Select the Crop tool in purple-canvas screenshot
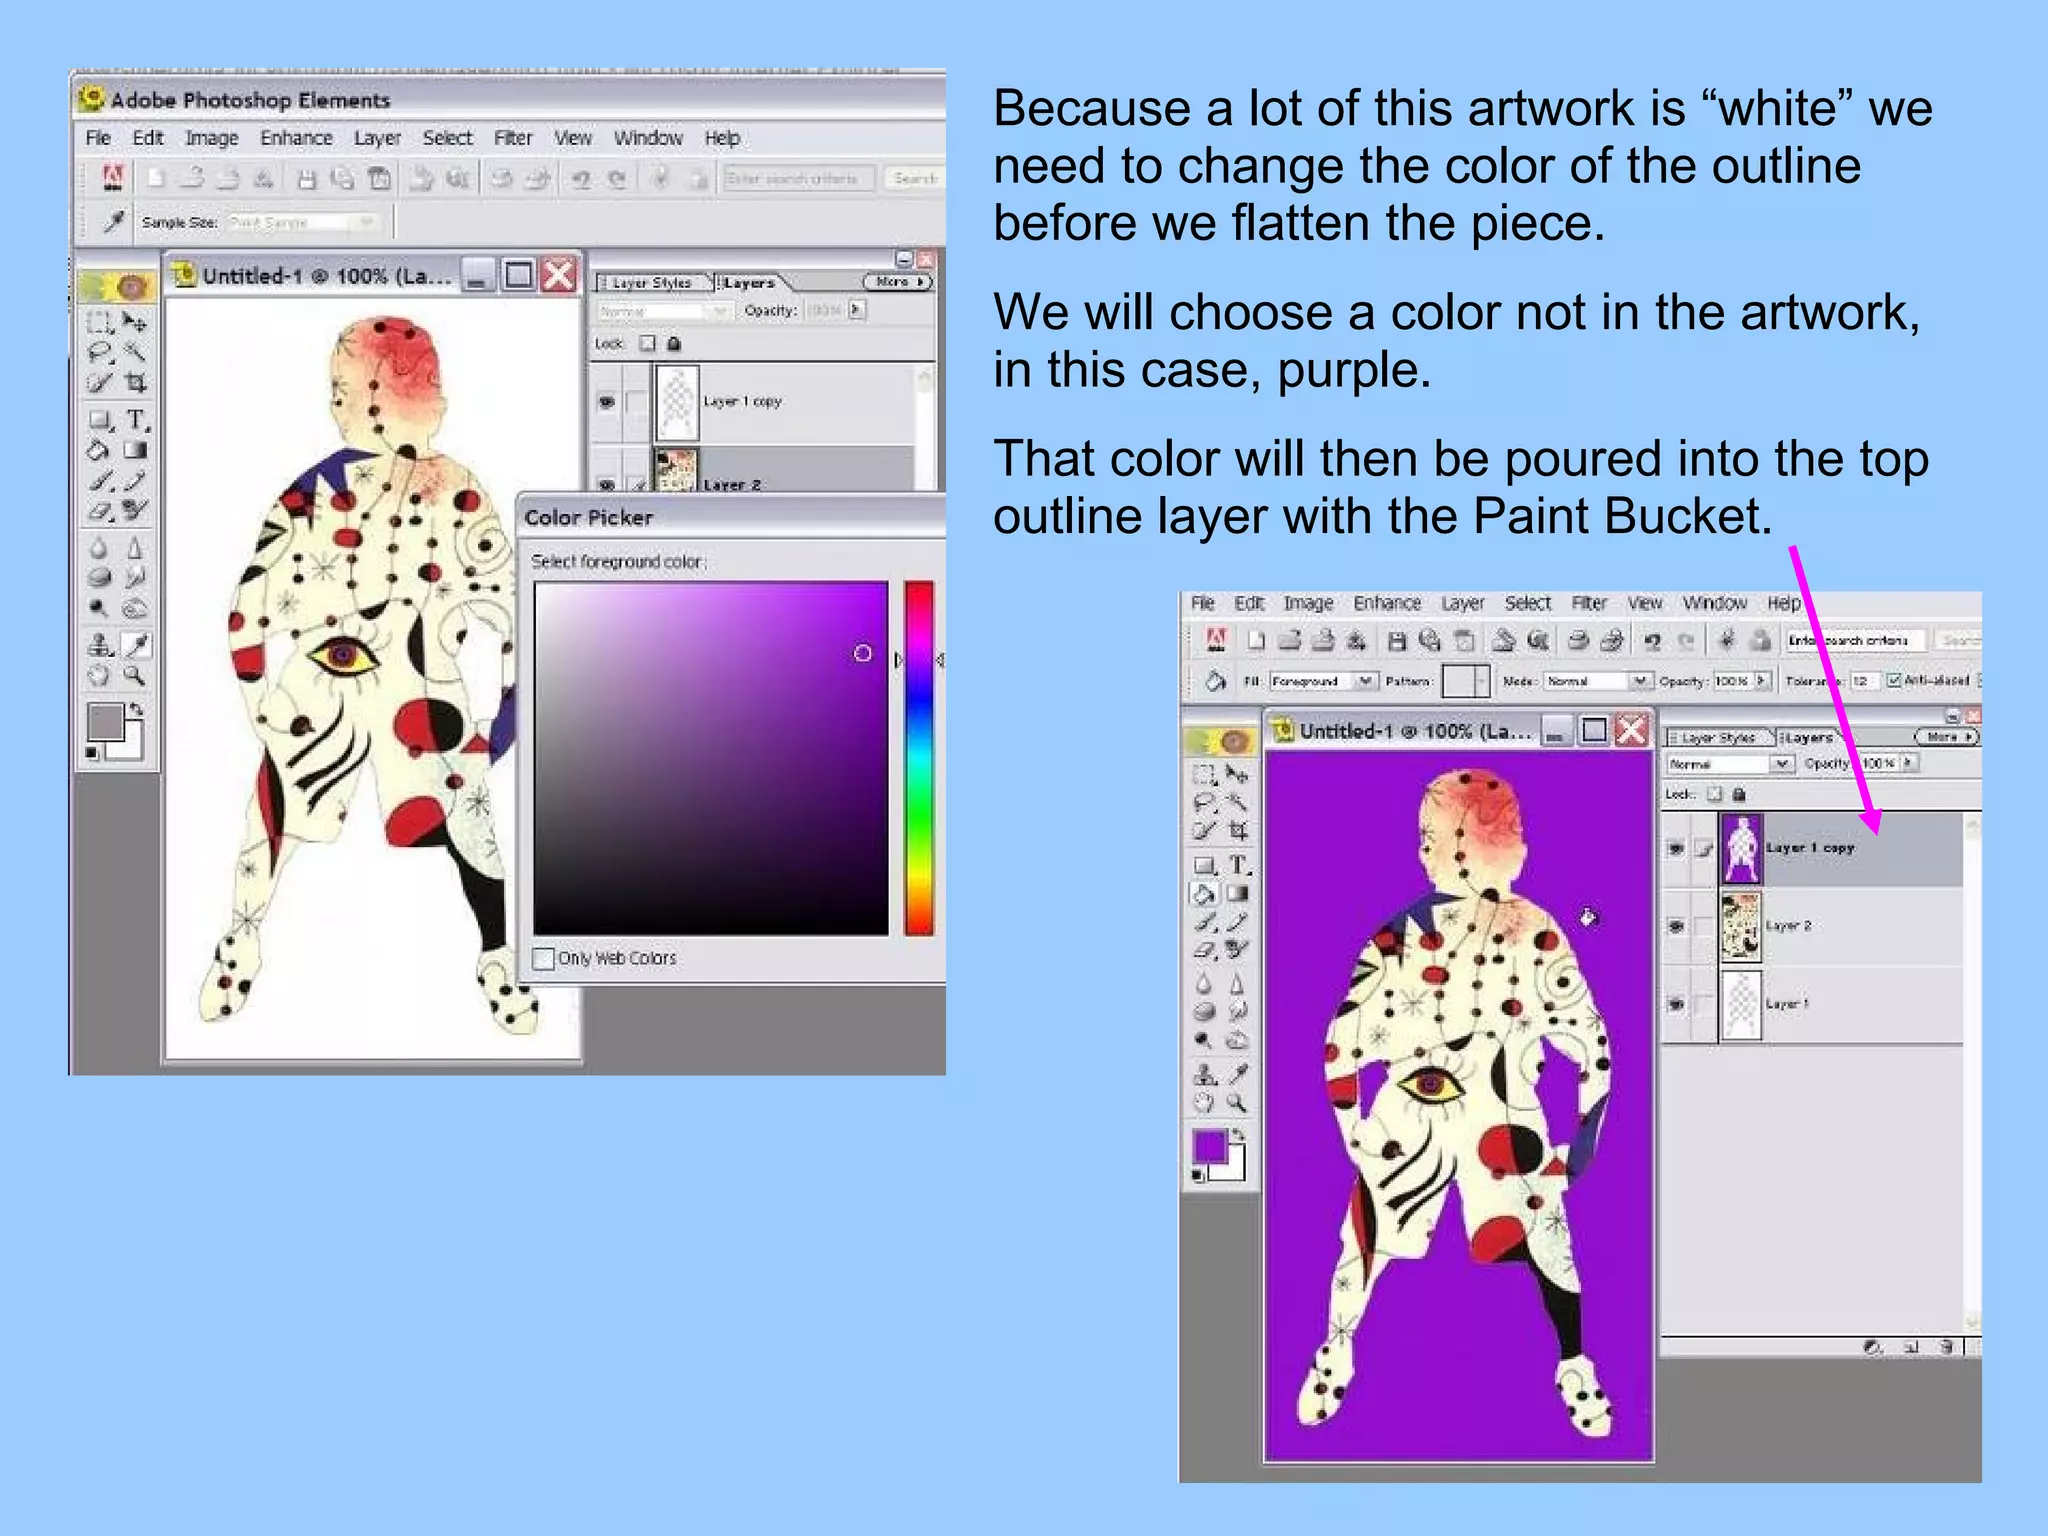The image size is (2048, 1536). tap(1238, 831)
